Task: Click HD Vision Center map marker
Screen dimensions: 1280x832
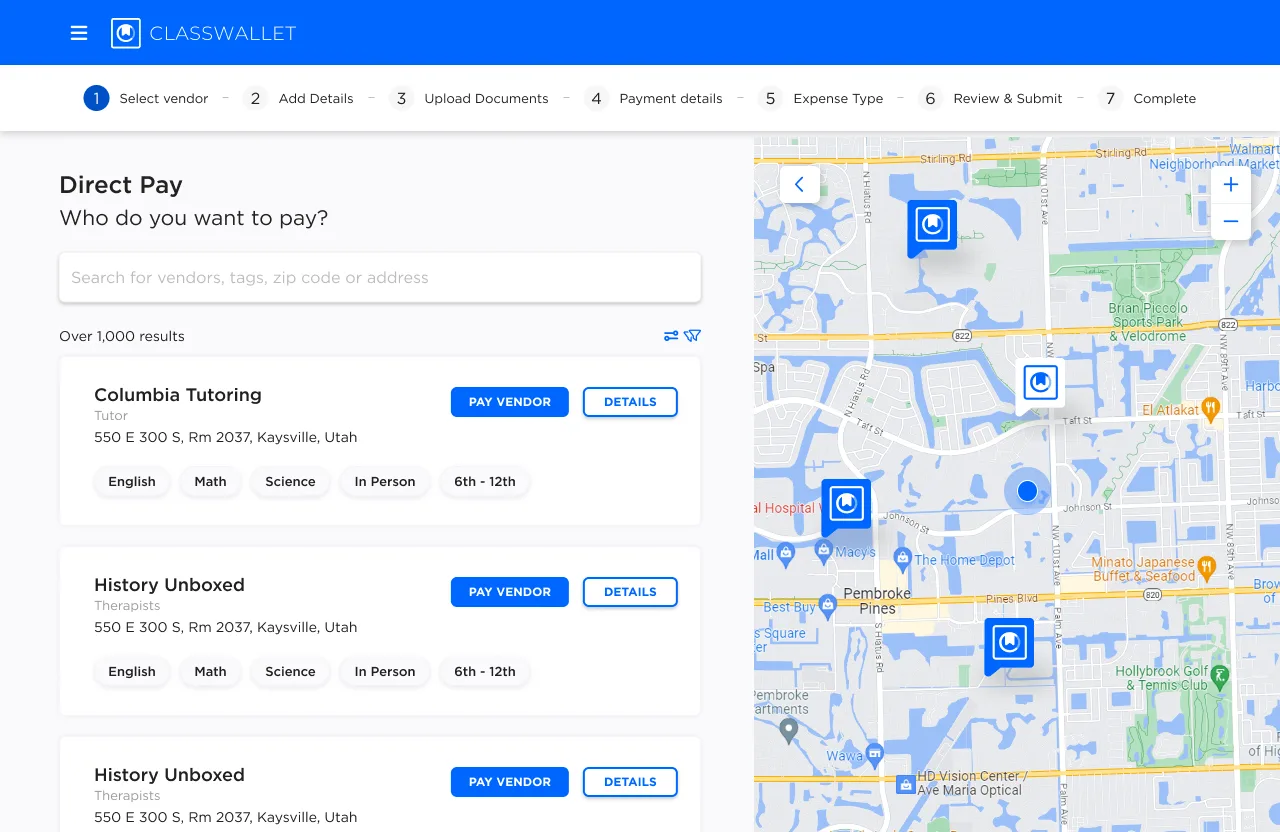Action: 905,784
